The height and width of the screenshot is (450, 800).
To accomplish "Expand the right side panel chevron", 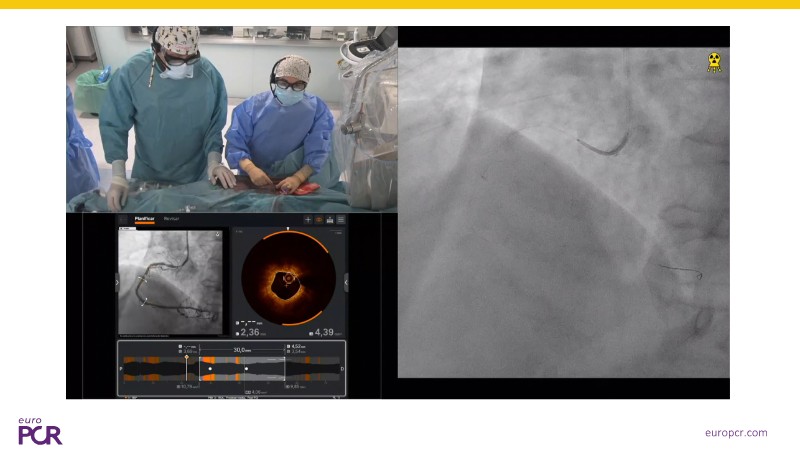I will [346, 283].
